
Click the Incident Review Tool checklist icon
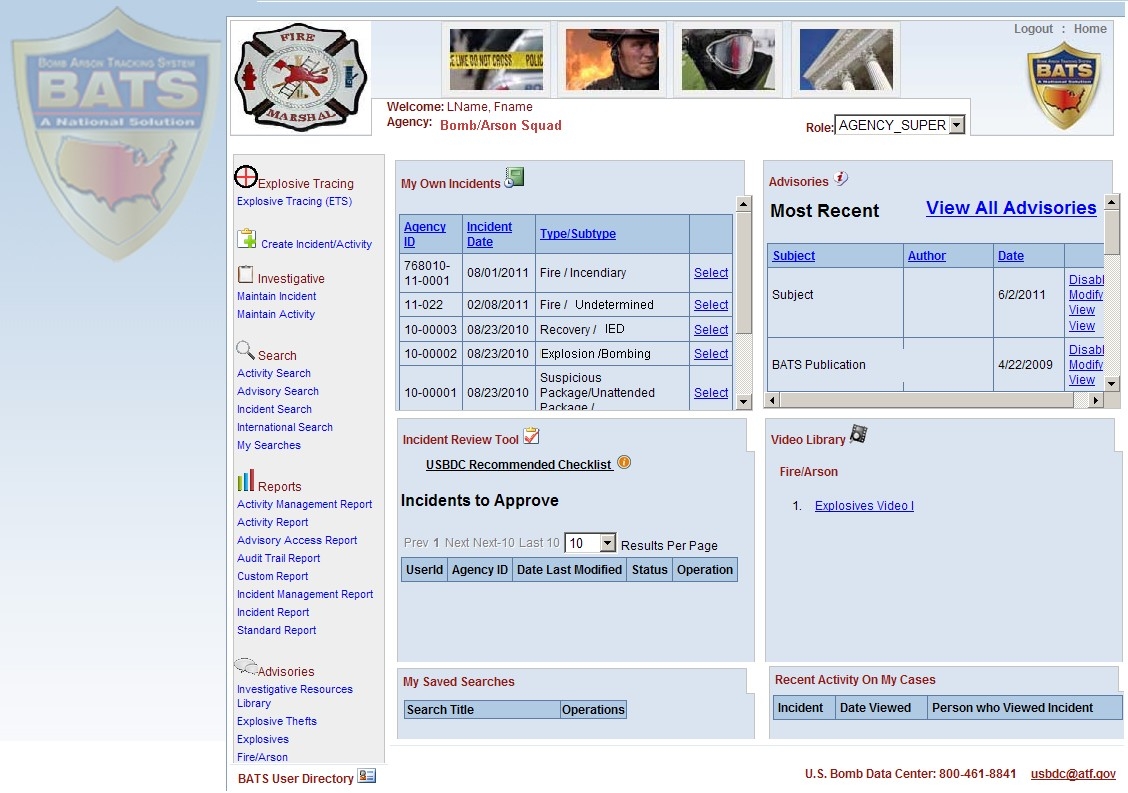coord(531,436)
